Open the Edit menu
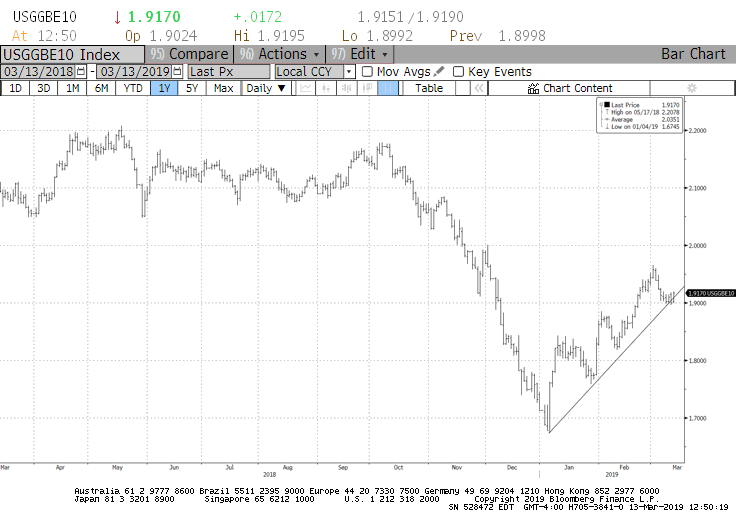Screen dimensions: 736x530 click(x=361, y=54)
